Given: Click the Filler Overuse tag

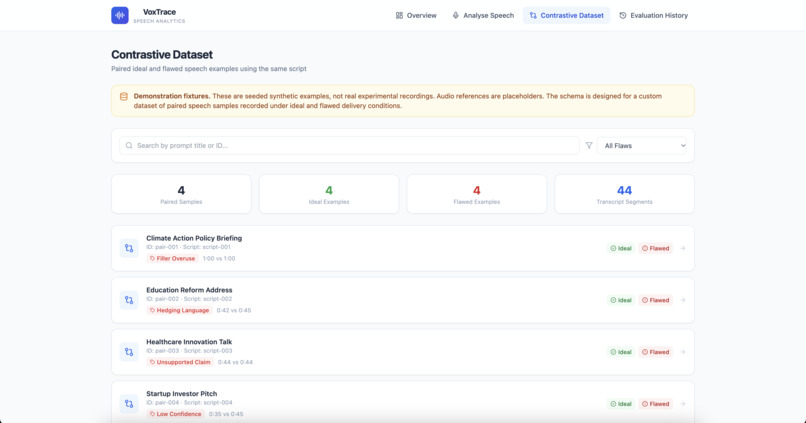Looking at the screenshot, I should [x=172, y=259].
